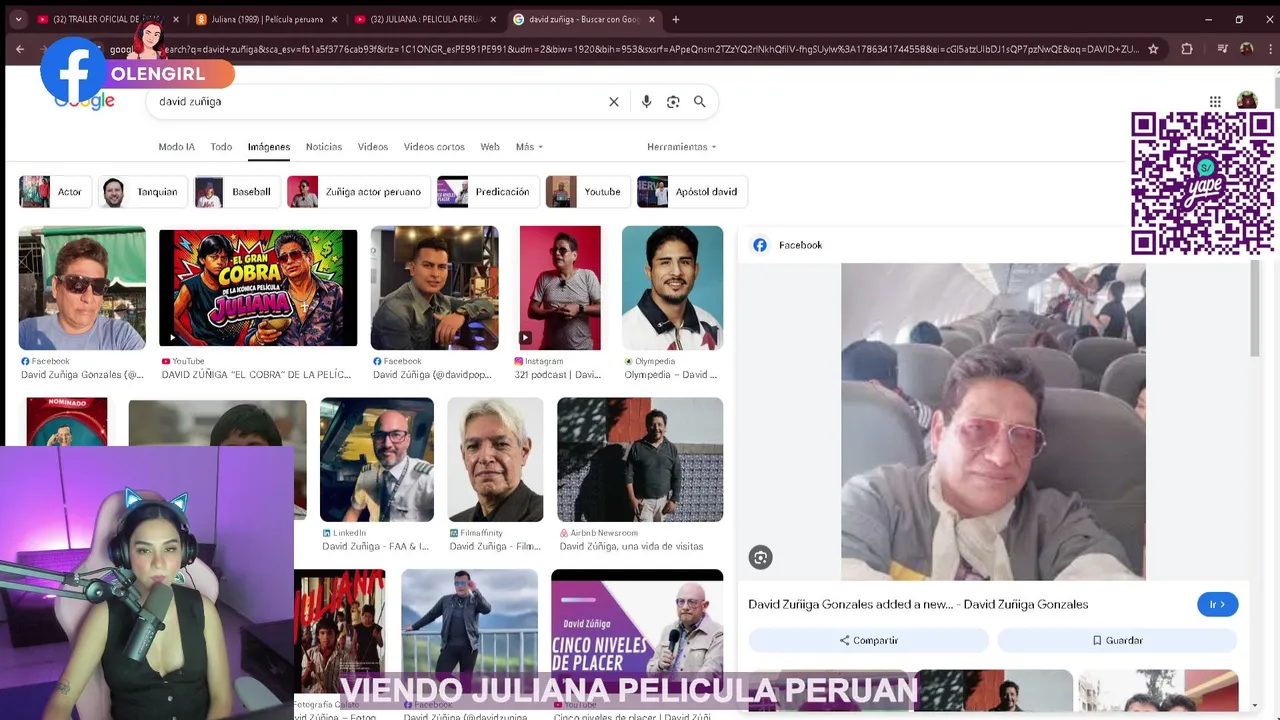Clear the search box with the X icon
The height and width of the screenshot is (720, 1280).
[614, 102]
